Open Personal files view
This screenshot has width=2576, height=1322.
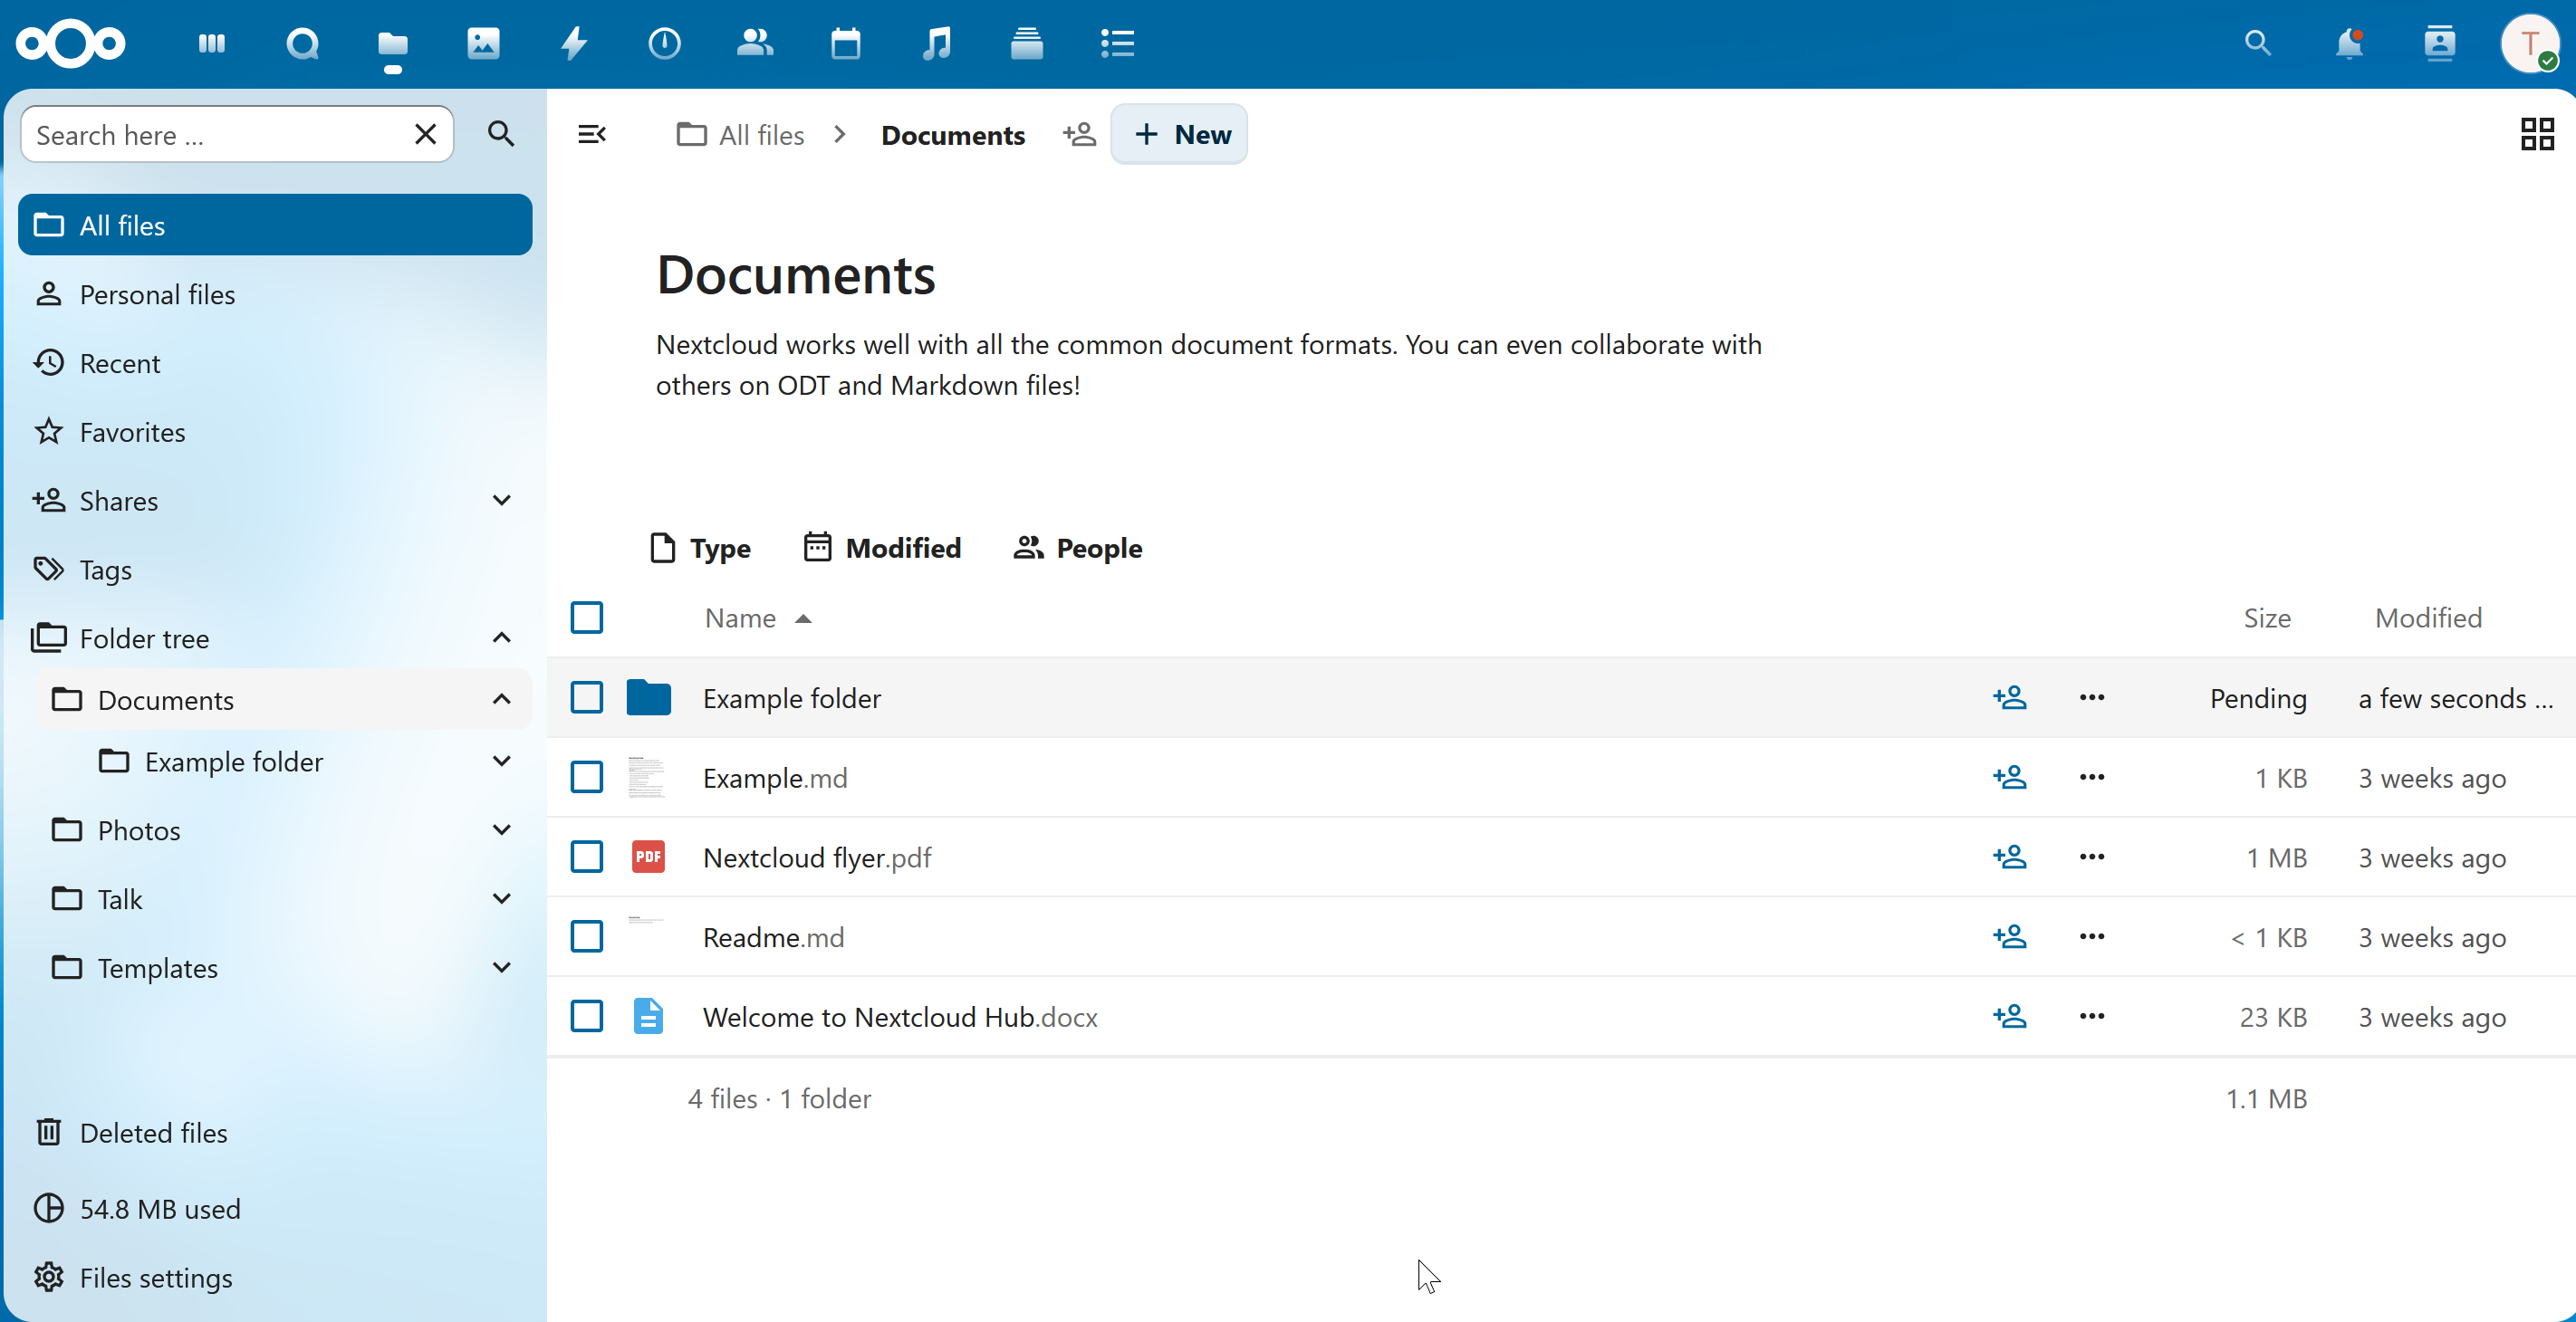275,294
